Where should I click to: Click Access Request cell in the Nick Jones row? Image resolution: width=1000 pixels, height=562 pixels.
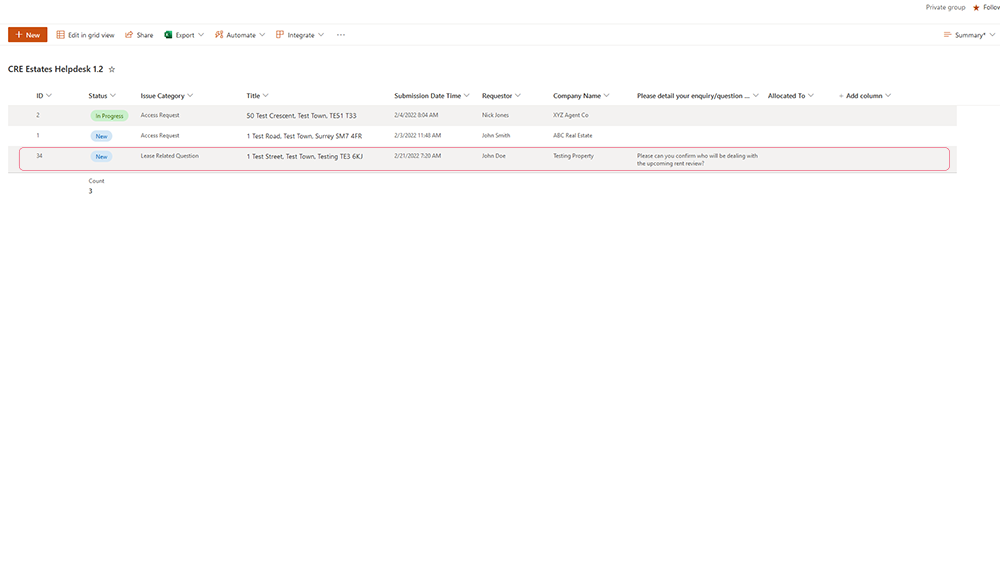160,115
